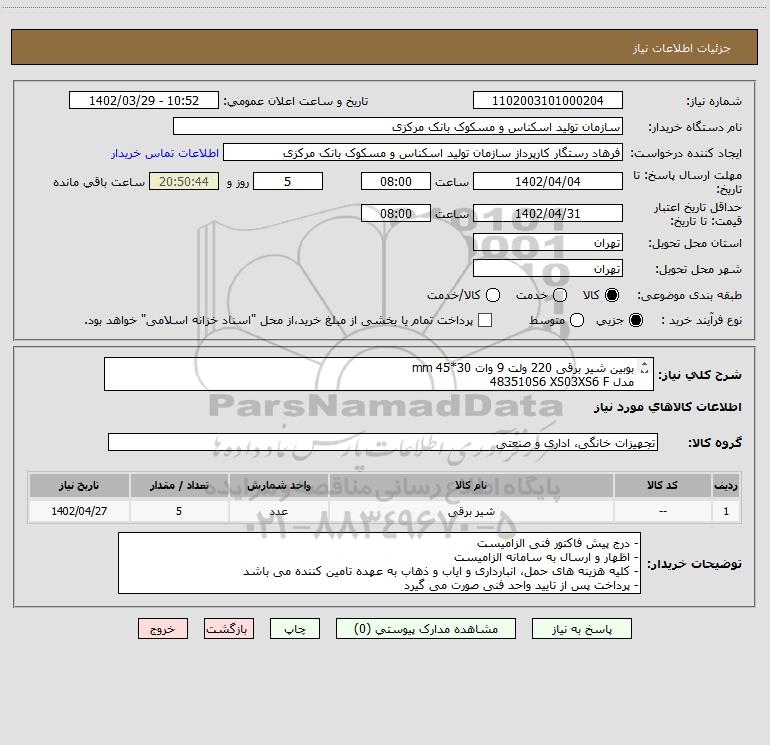
Task: Click the price validity date 1402/04/31
Action: point(548,214)
